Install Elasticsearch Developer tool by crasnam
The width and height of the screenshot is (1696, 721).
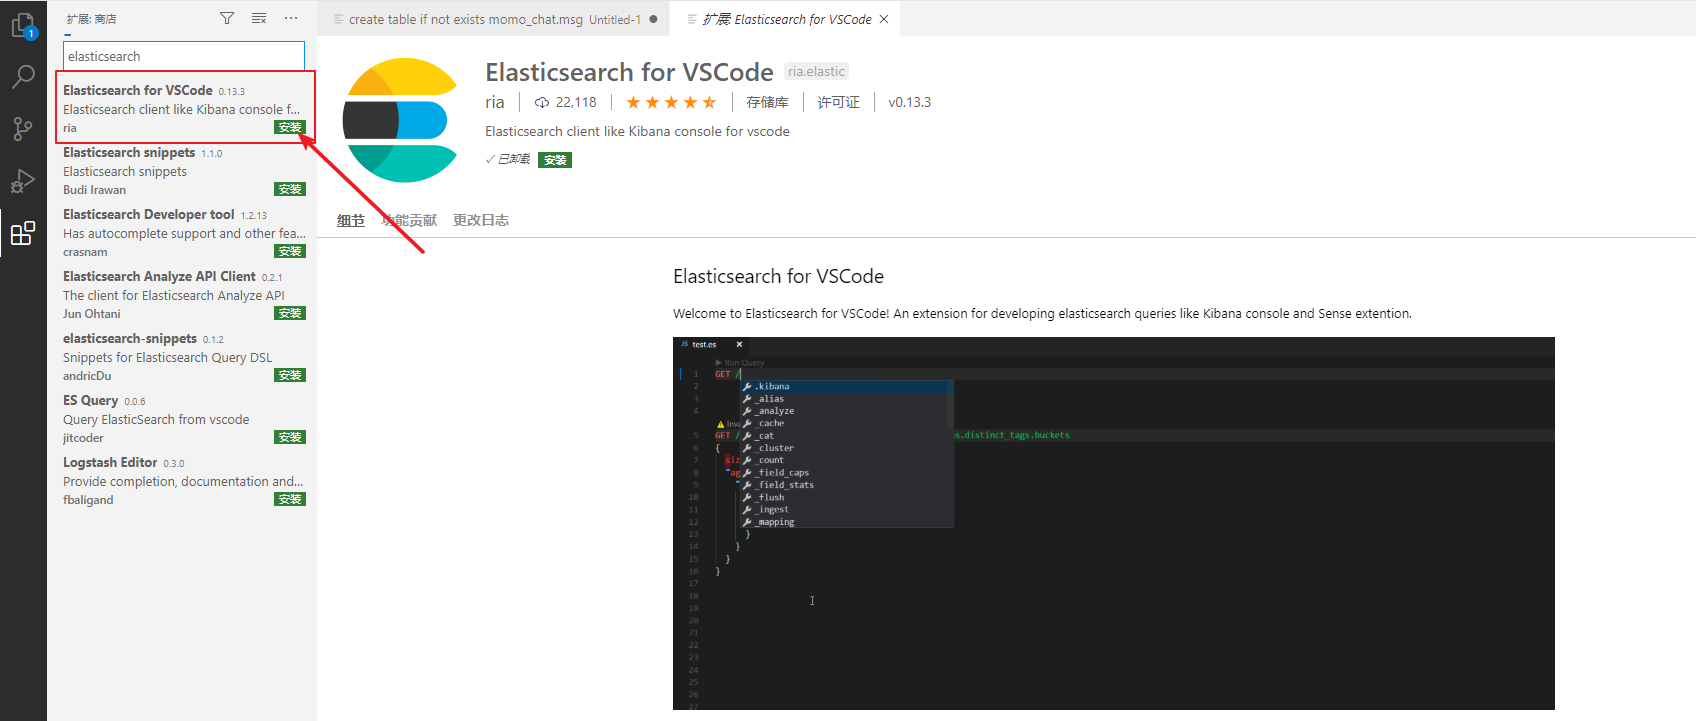290,251
